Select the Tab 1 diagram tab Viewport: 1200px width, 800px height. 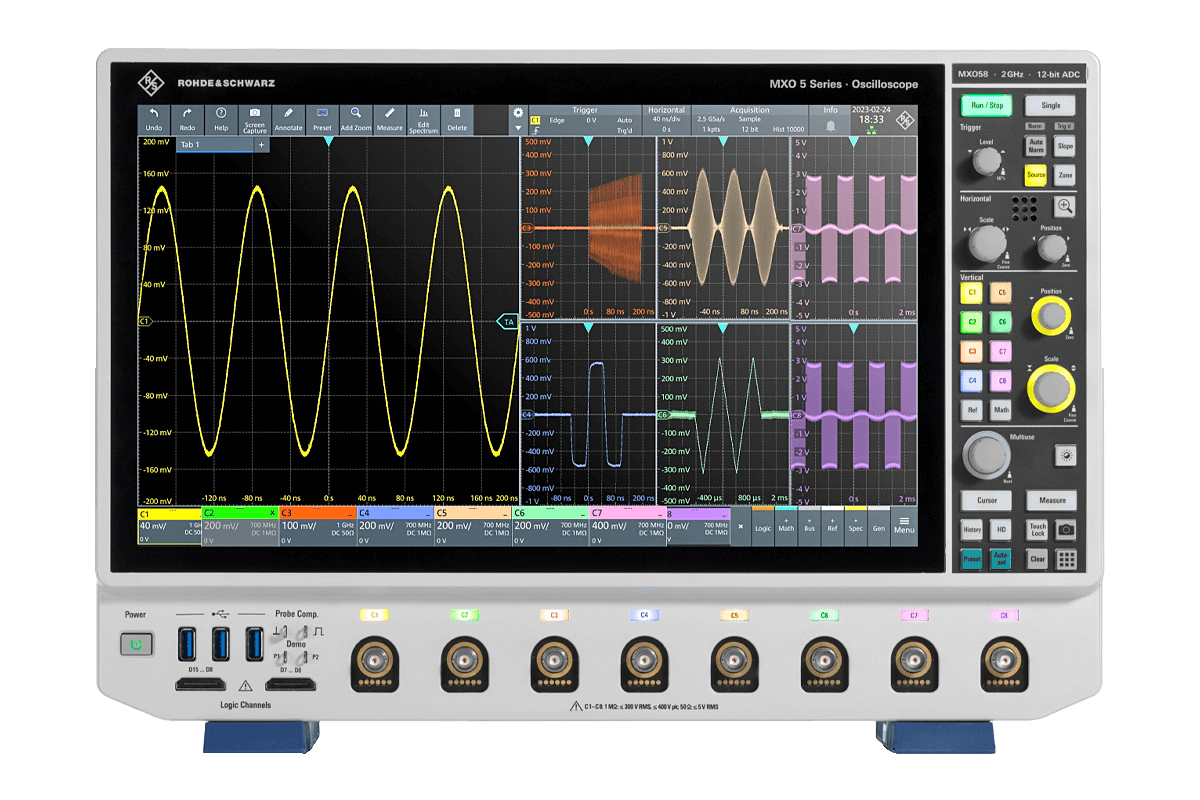click(x=214, y=145)
